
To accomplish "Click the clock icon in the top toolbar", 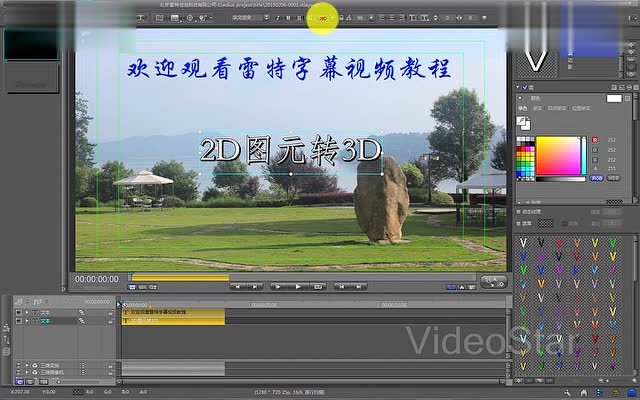I will (190, 18).
